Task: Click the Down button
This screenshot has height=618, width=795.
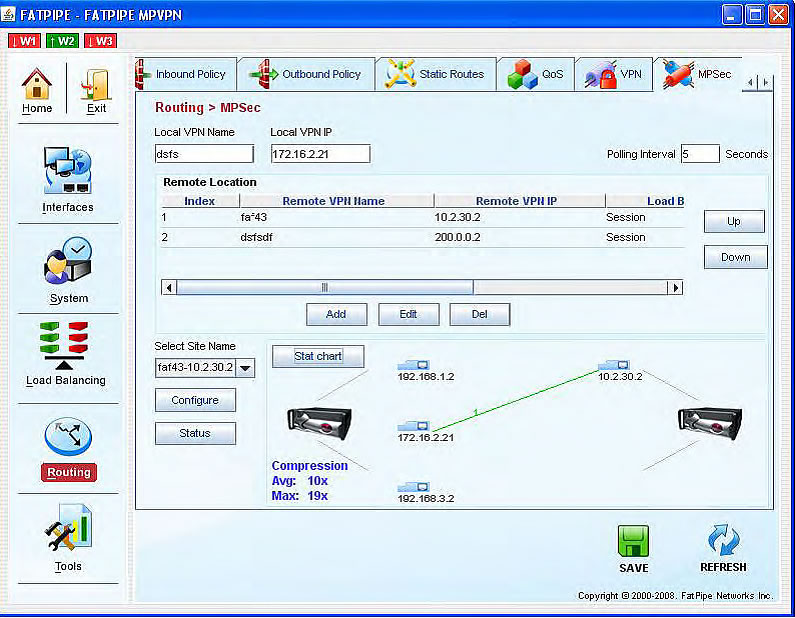Action: point(736,257)
